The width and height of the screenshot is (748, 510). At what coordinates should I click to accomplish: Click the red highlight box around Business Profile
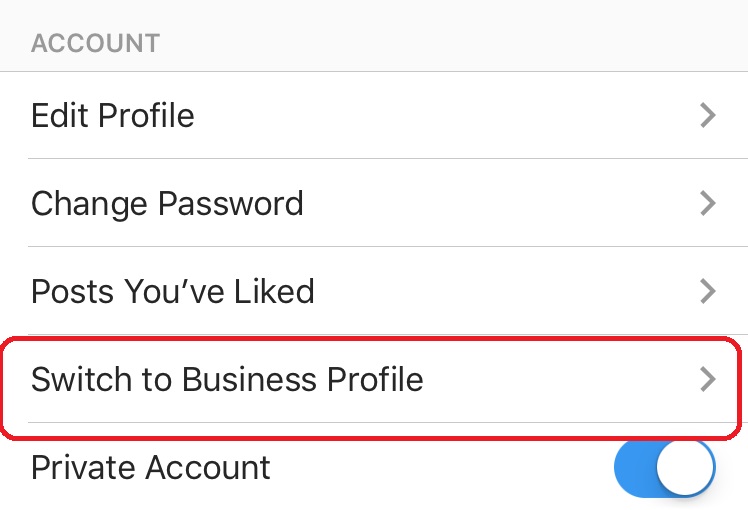pyautogui.click(x=560, y=343)
